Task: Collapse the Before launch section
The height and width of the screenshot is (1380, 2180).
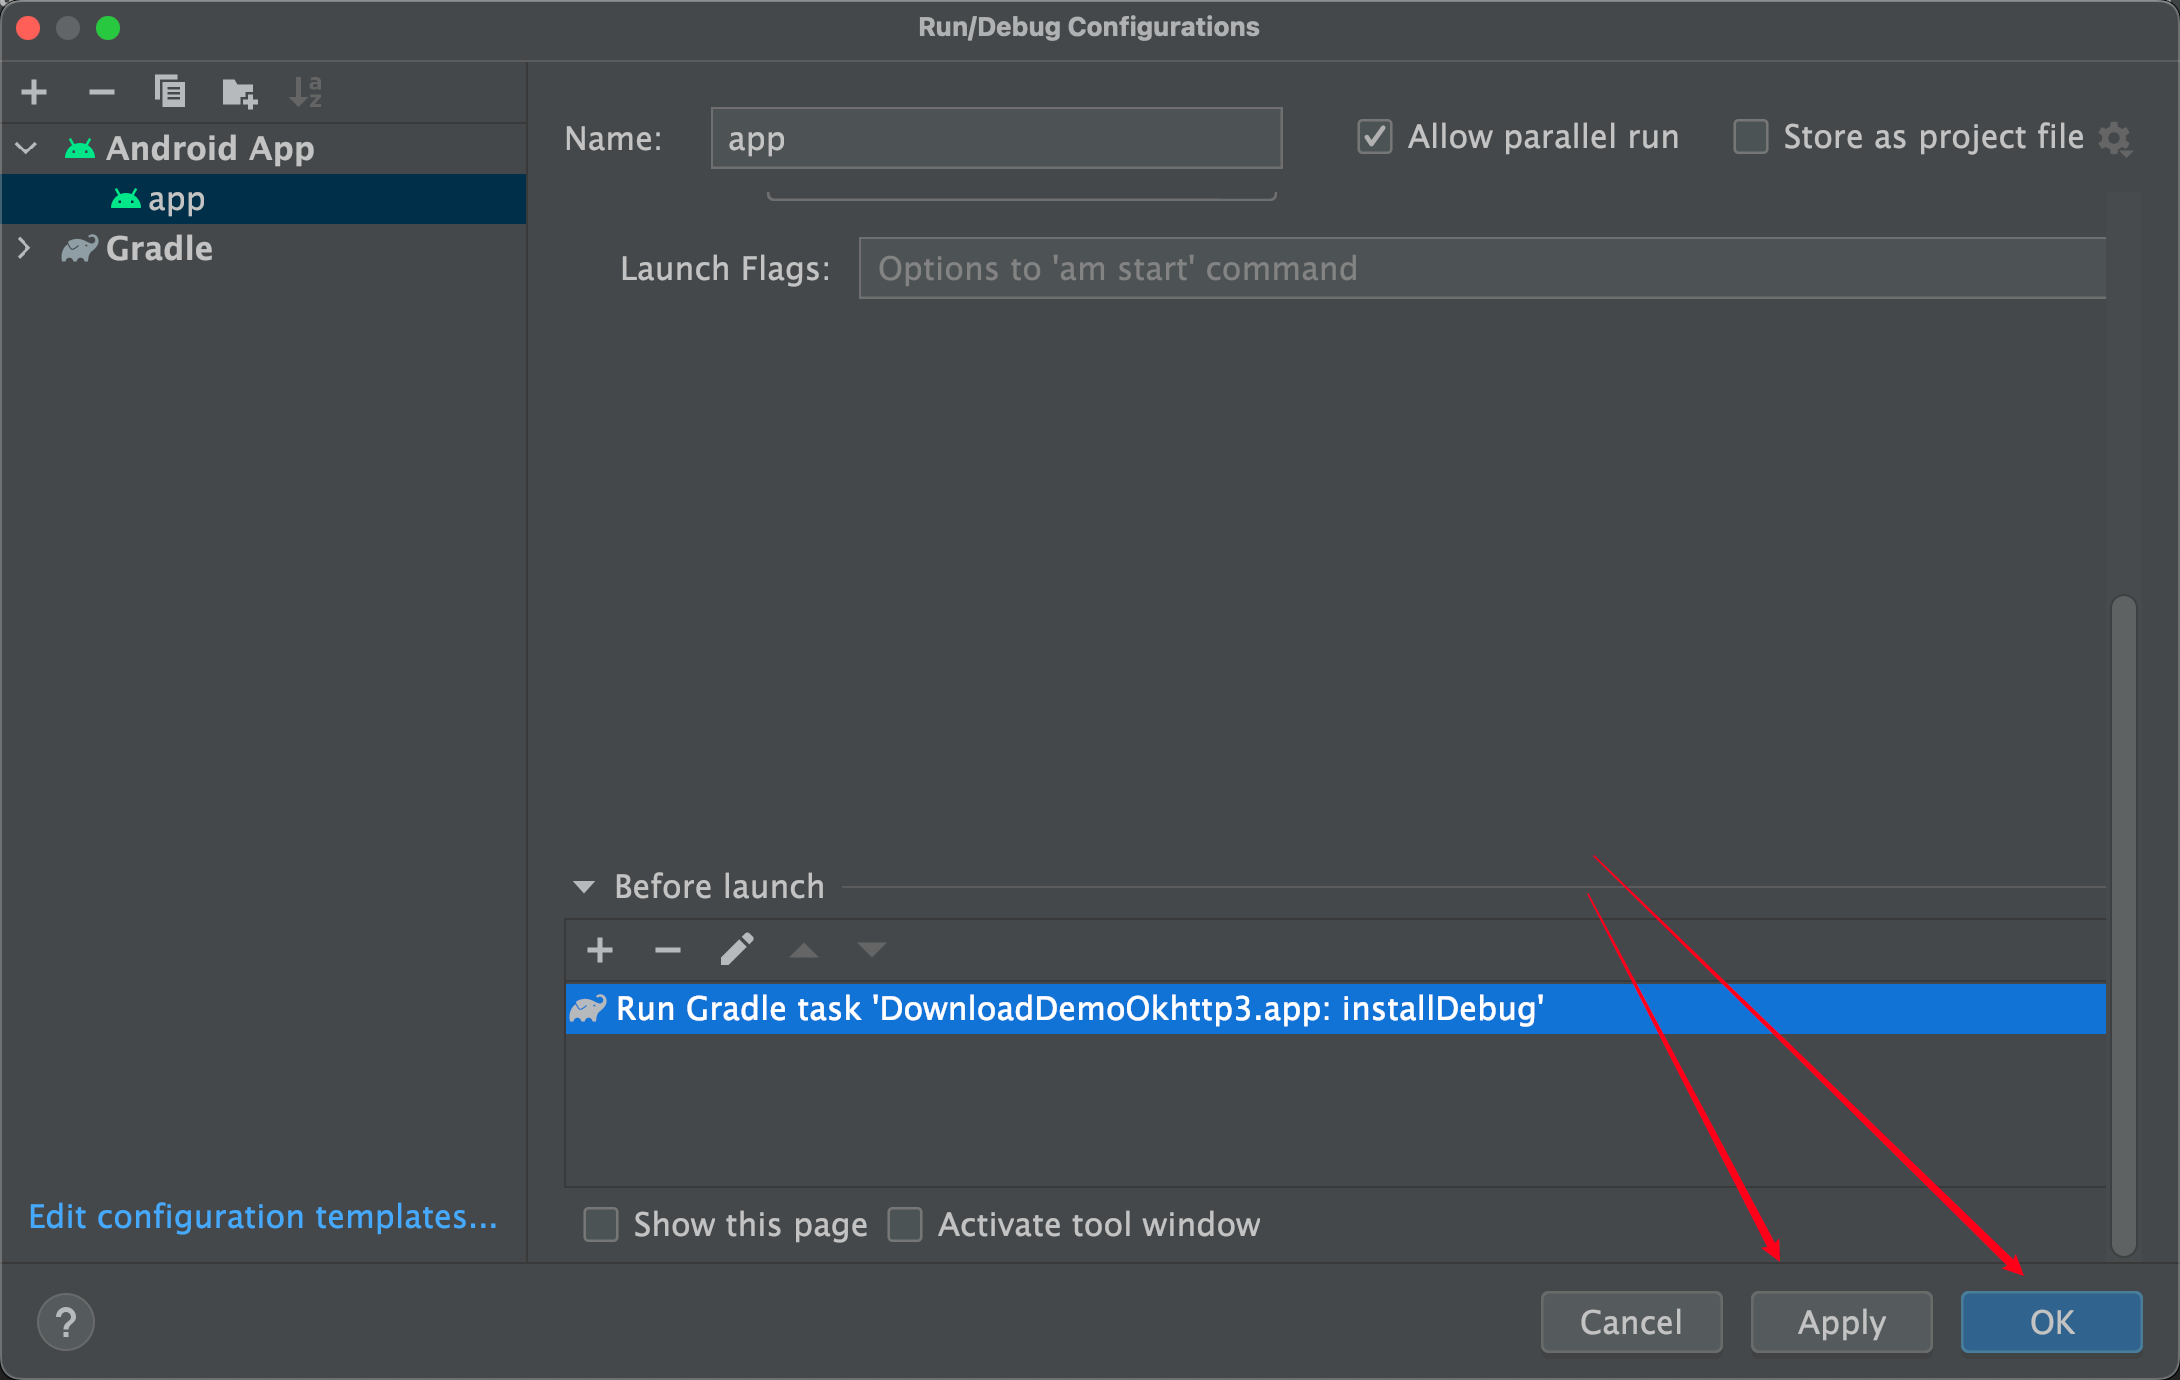Action: pyautogui.click(x=584, y=887)
